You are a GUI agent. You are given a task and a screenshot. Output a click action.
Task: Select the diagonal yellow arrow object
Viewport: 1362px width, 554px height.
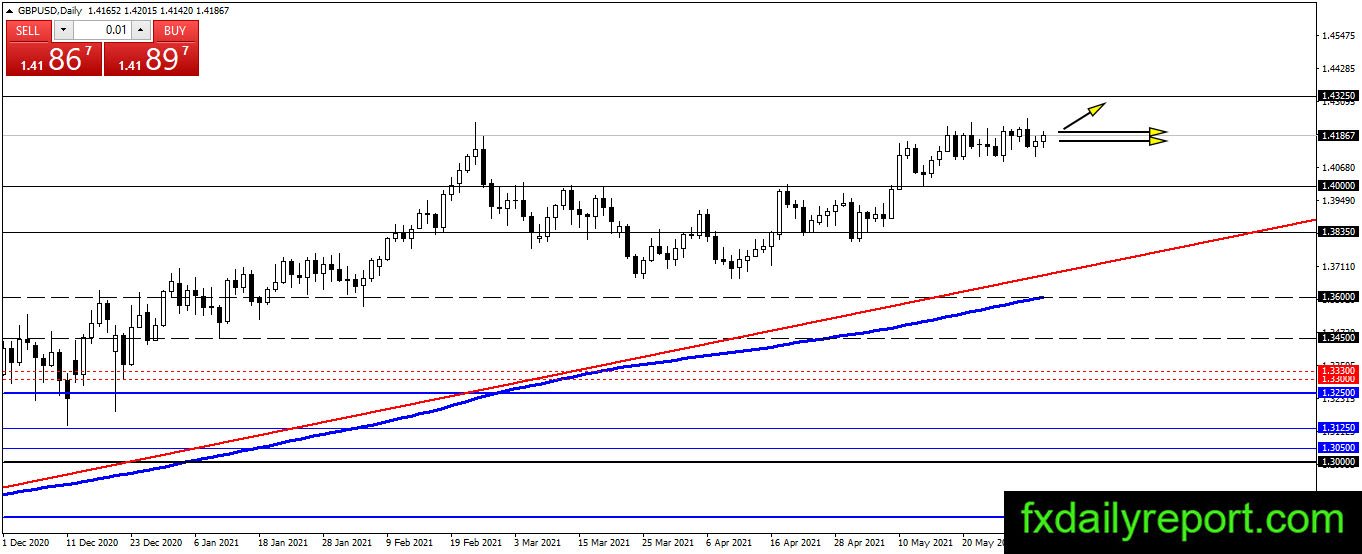pyautogui.click(x=1083, y=115)
